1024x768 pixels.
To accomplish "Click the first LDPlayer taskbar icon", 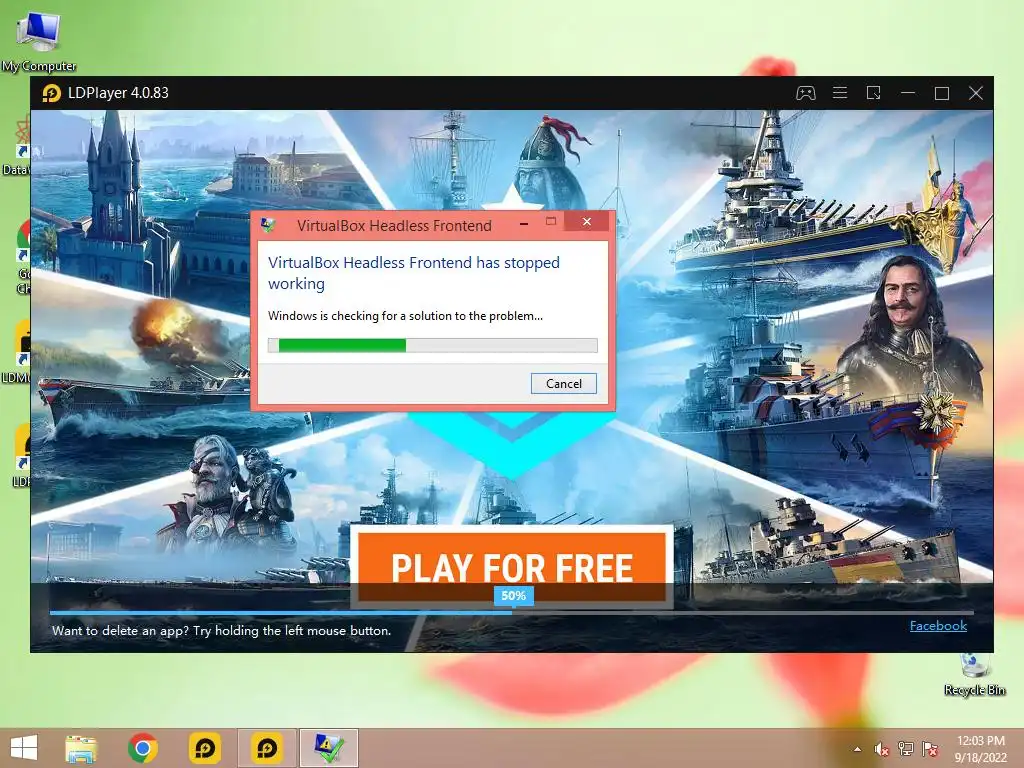I will click(x=204, y=748).
